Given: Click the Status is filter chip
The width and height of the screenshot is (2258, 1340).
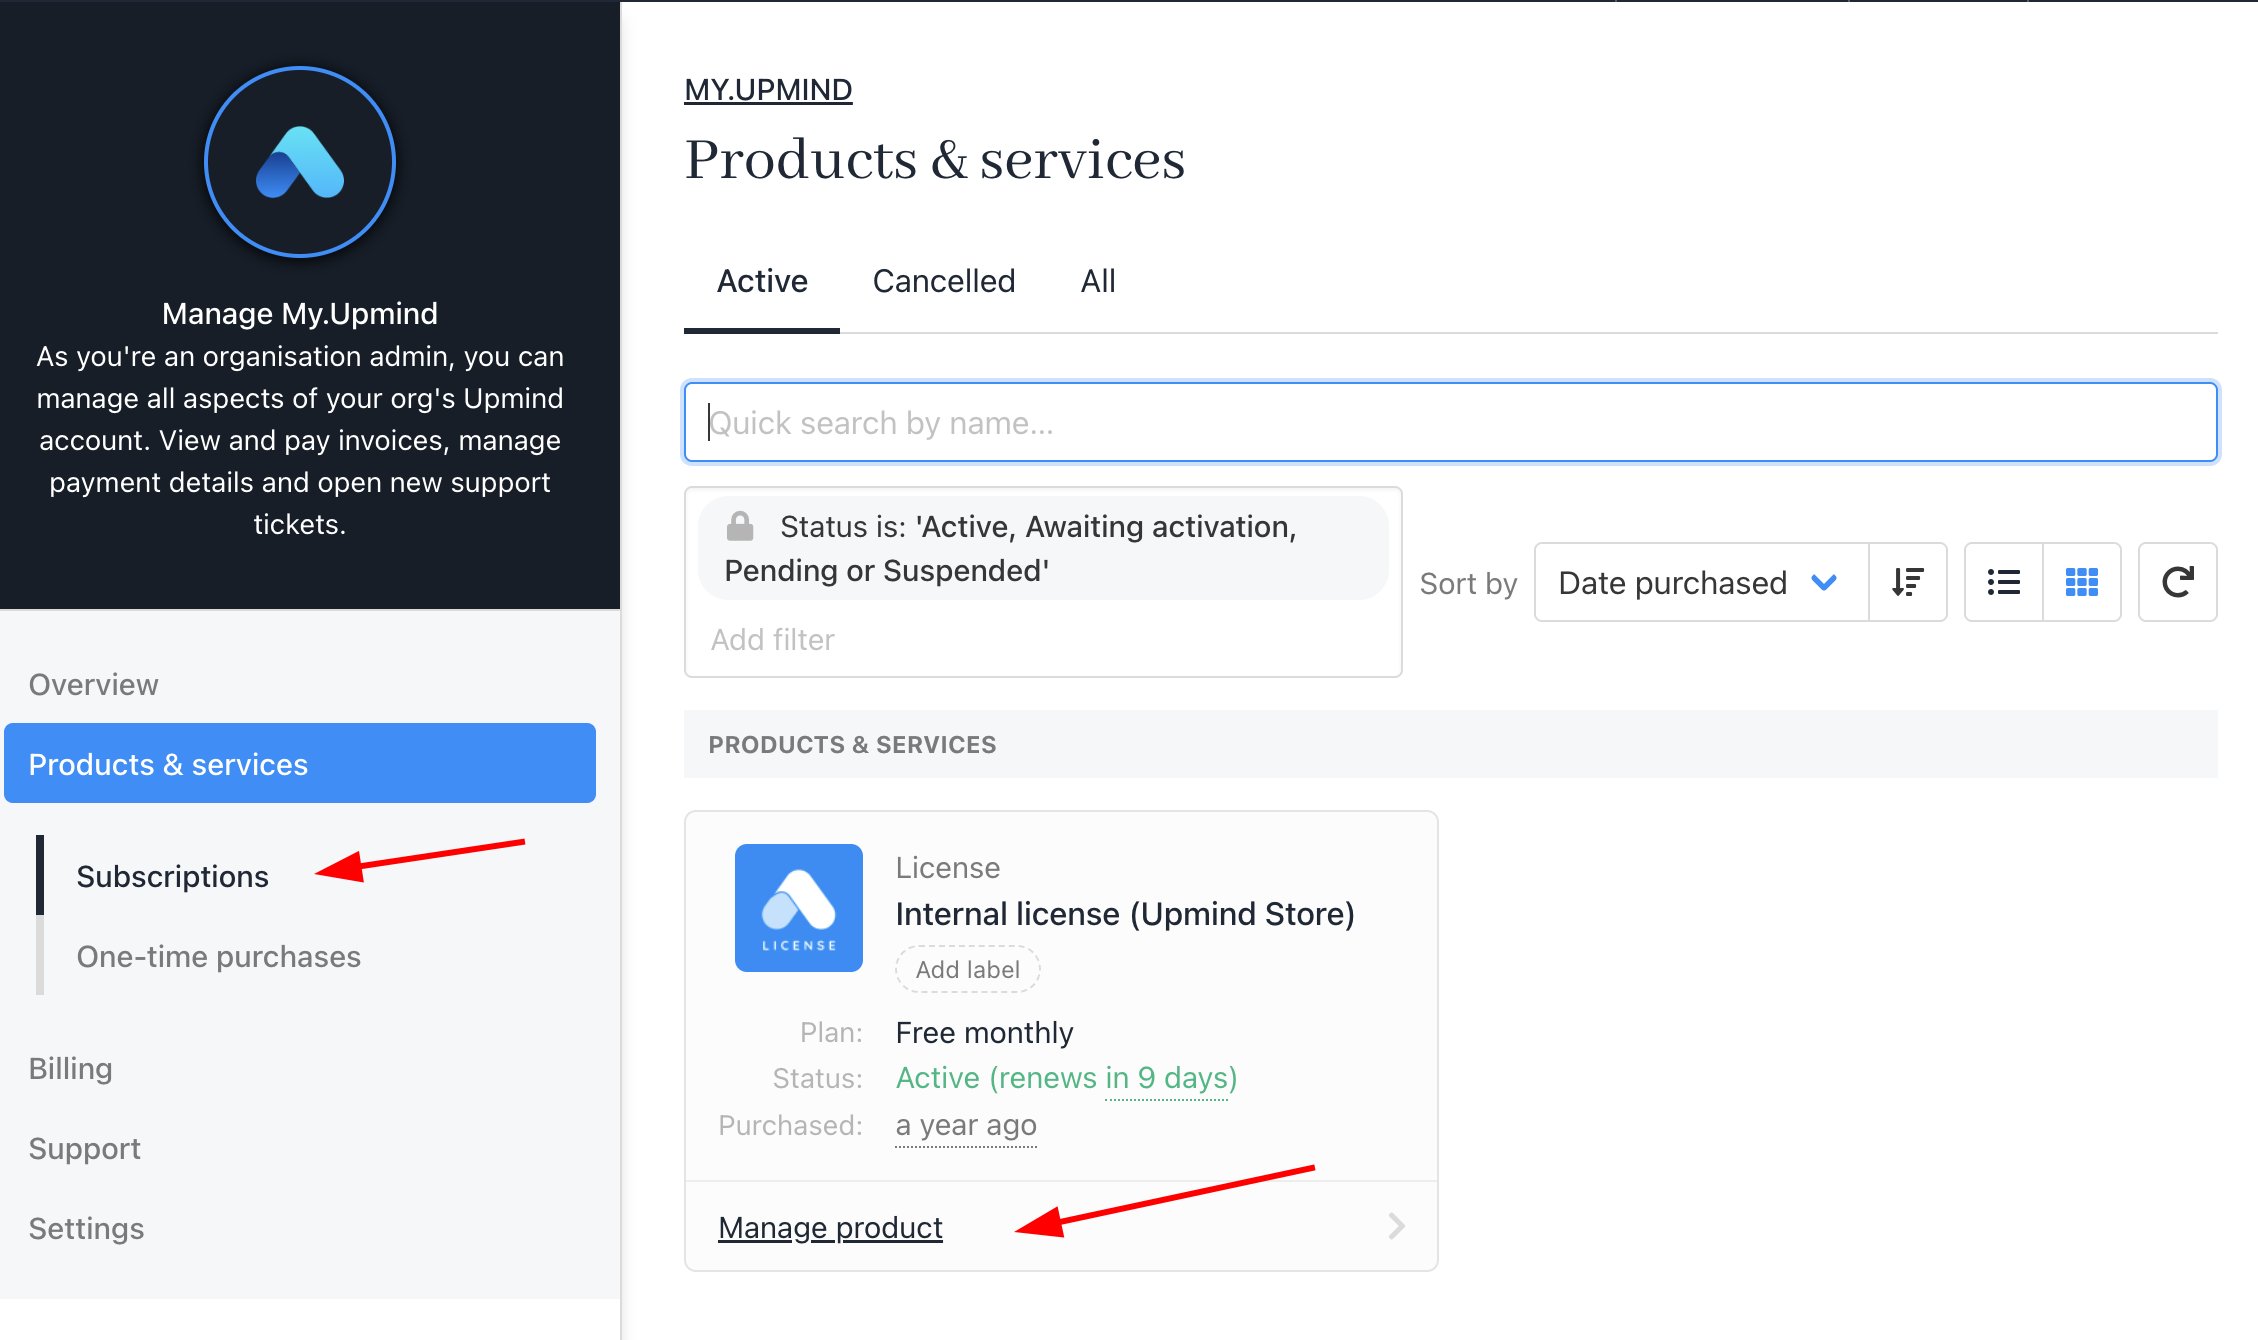Looking at the screenshot, I should (x=1043, y=548).
